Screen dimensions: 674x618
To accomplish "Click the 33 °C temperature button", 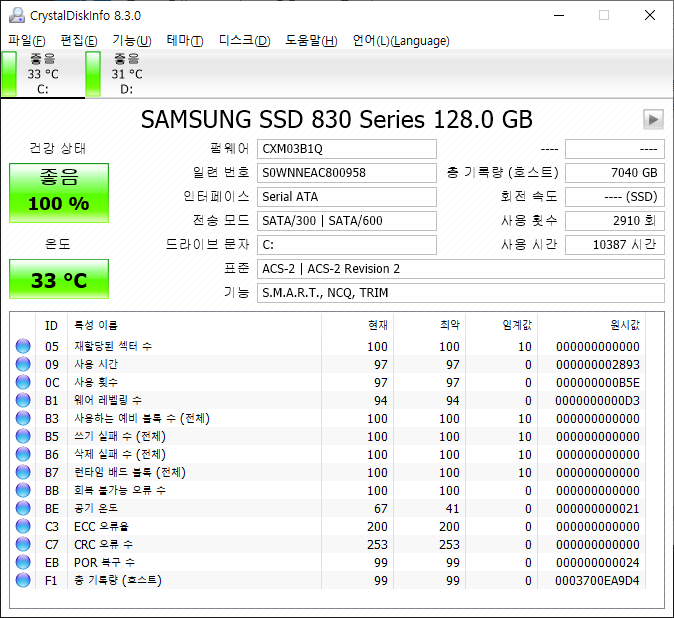I will [58, 280].
